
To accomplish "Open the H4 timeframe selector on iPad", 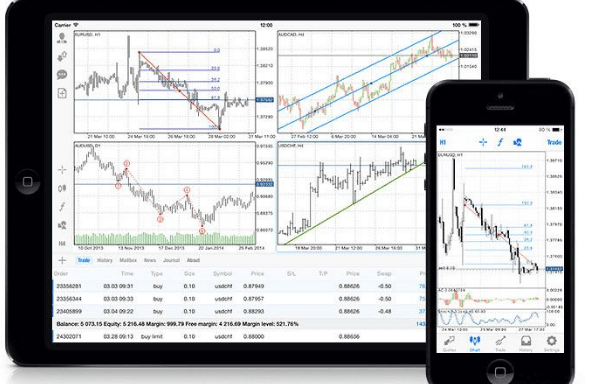I will coord(62,243).
